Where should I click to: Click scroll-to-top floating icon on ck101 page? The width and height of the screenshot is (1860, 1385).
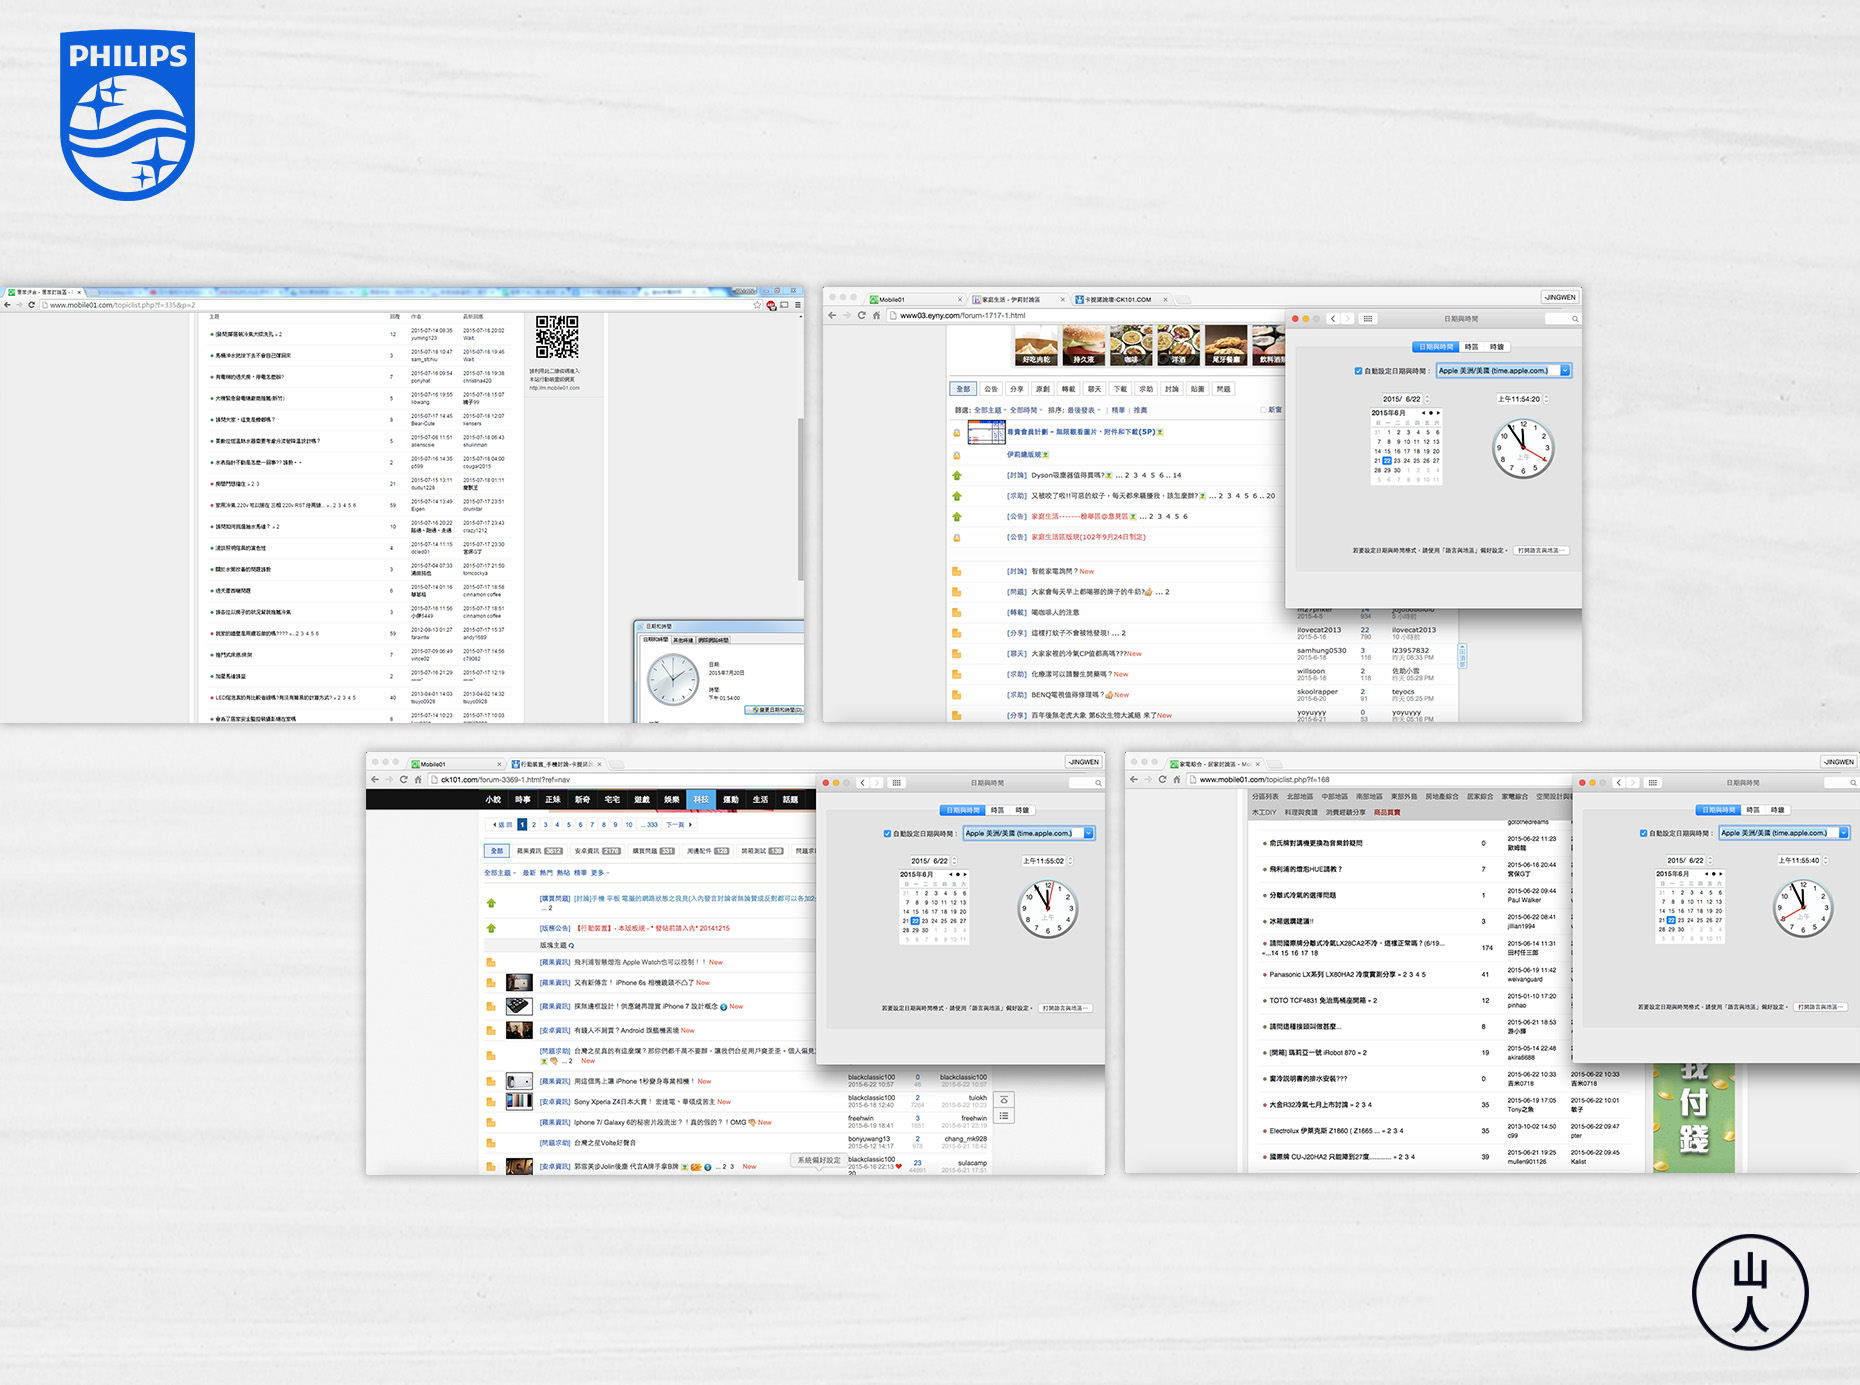point(1004,1099)
